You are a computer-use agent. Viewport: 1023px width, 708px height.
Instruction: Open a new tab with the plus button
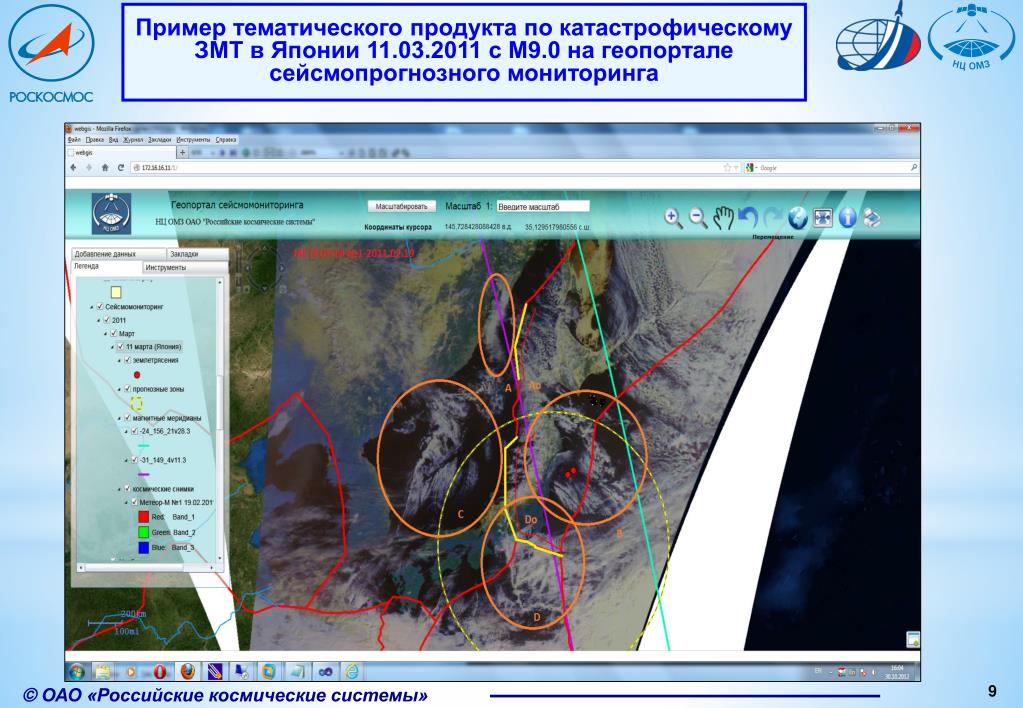pyautogui.click(x=183, y=153)
